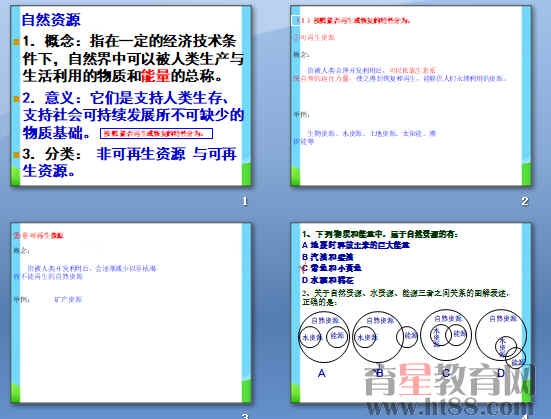Screen dimensions: 551x419
Task: Click the red word 能量 on slide 1
Action: click(156, 76)
